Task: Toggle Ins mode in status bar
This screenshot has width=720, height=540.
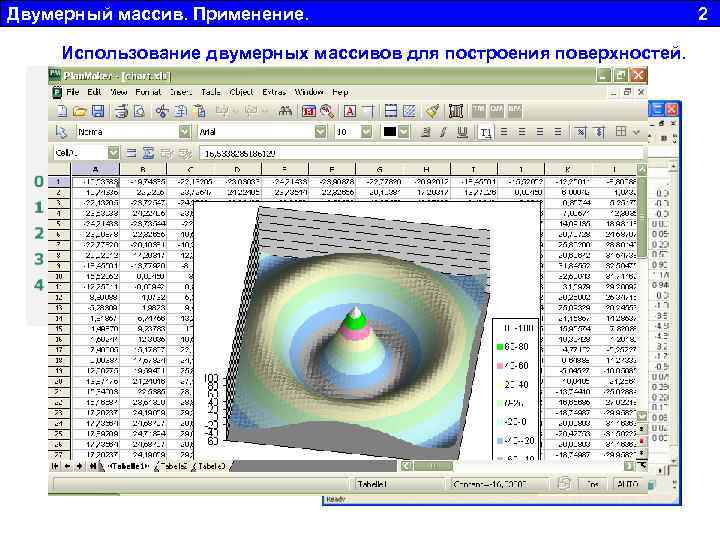Action: click(x=593, y=484)
